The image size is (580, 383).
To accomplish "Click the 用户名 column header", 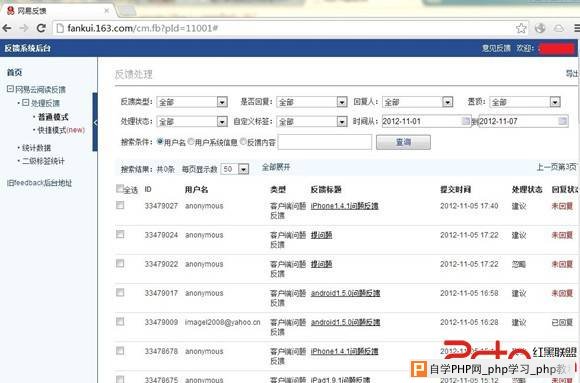I will 196,189.
